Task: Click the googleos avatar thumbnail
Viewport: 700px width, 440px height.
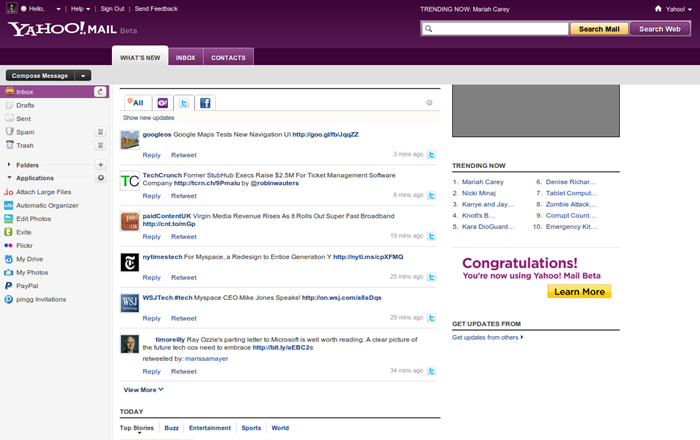Action: (x=130, y=140)
